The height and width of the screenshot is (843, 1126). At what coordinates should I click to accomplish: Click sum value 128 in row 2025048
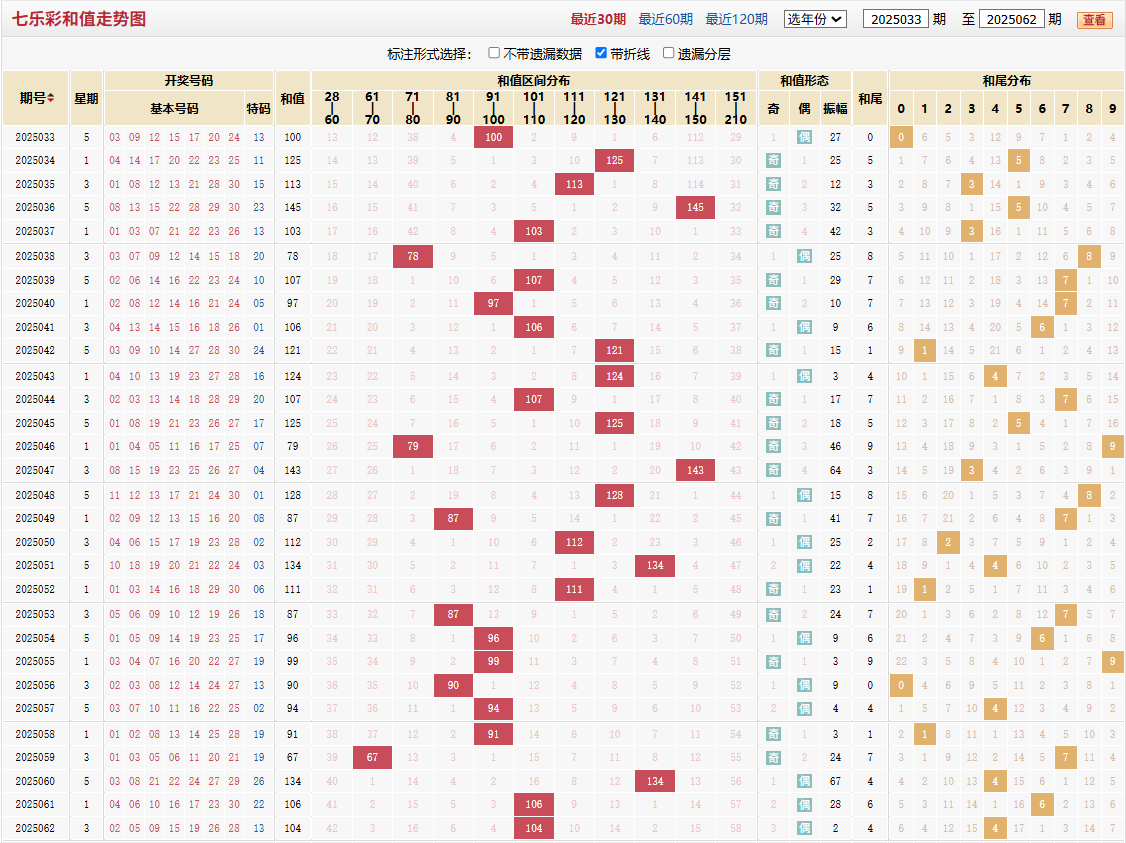point(292,495)
